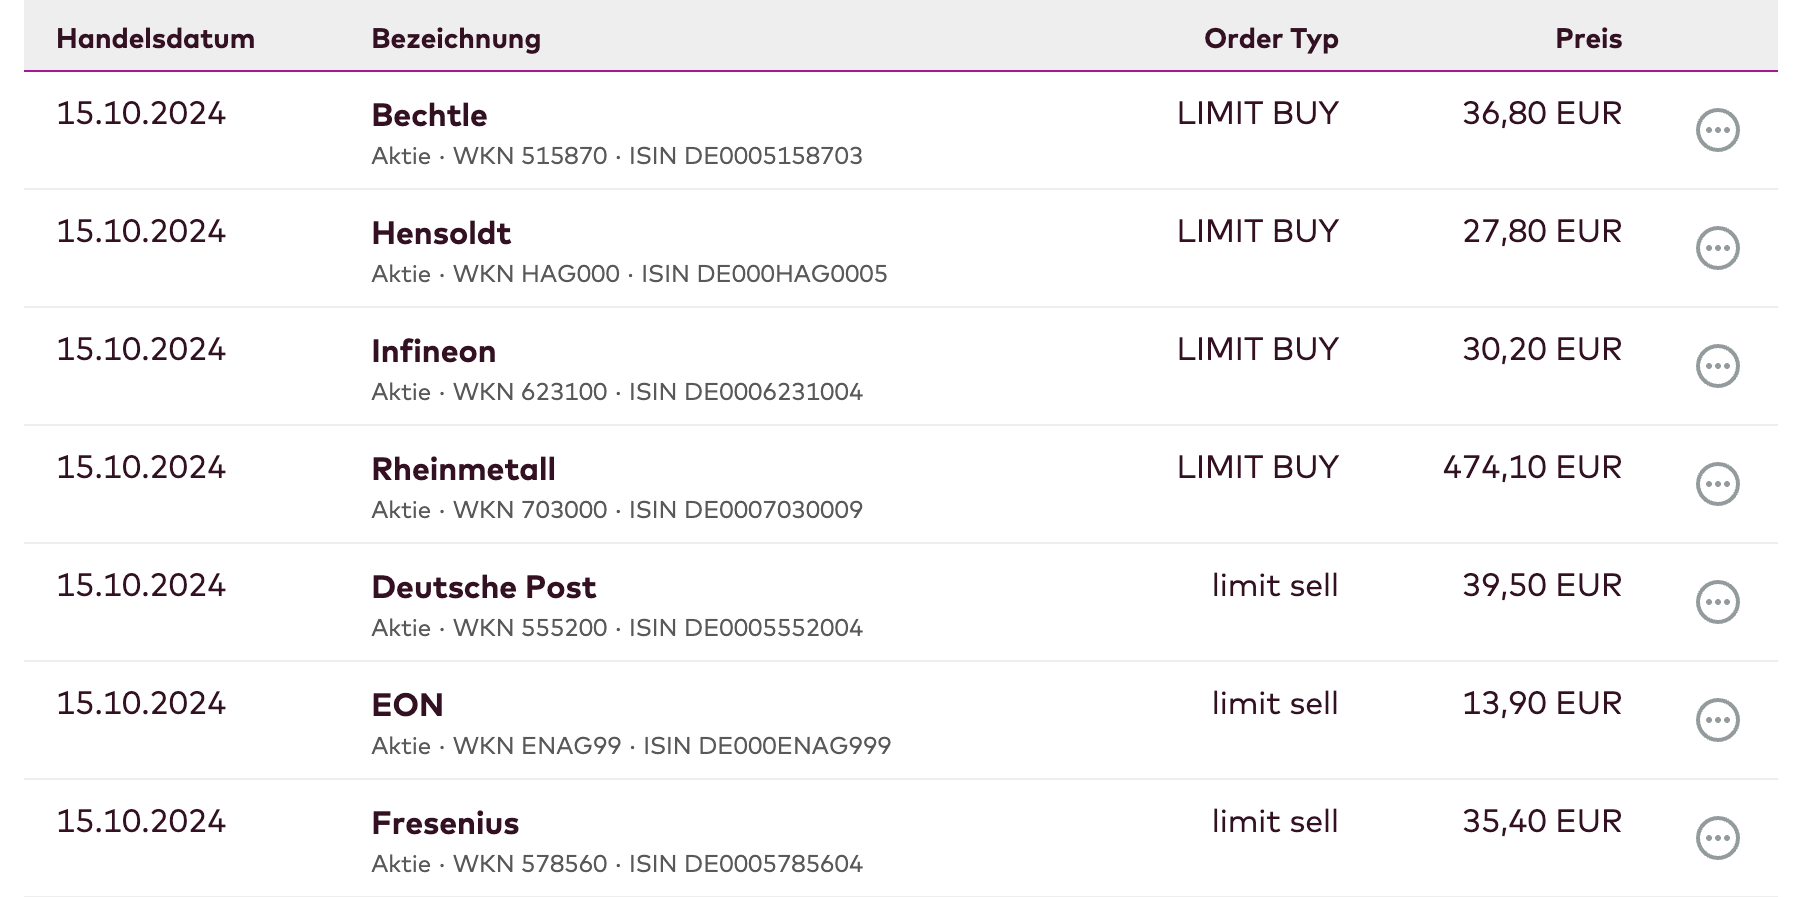Open more options for Infineon order

click(1717, 366)
